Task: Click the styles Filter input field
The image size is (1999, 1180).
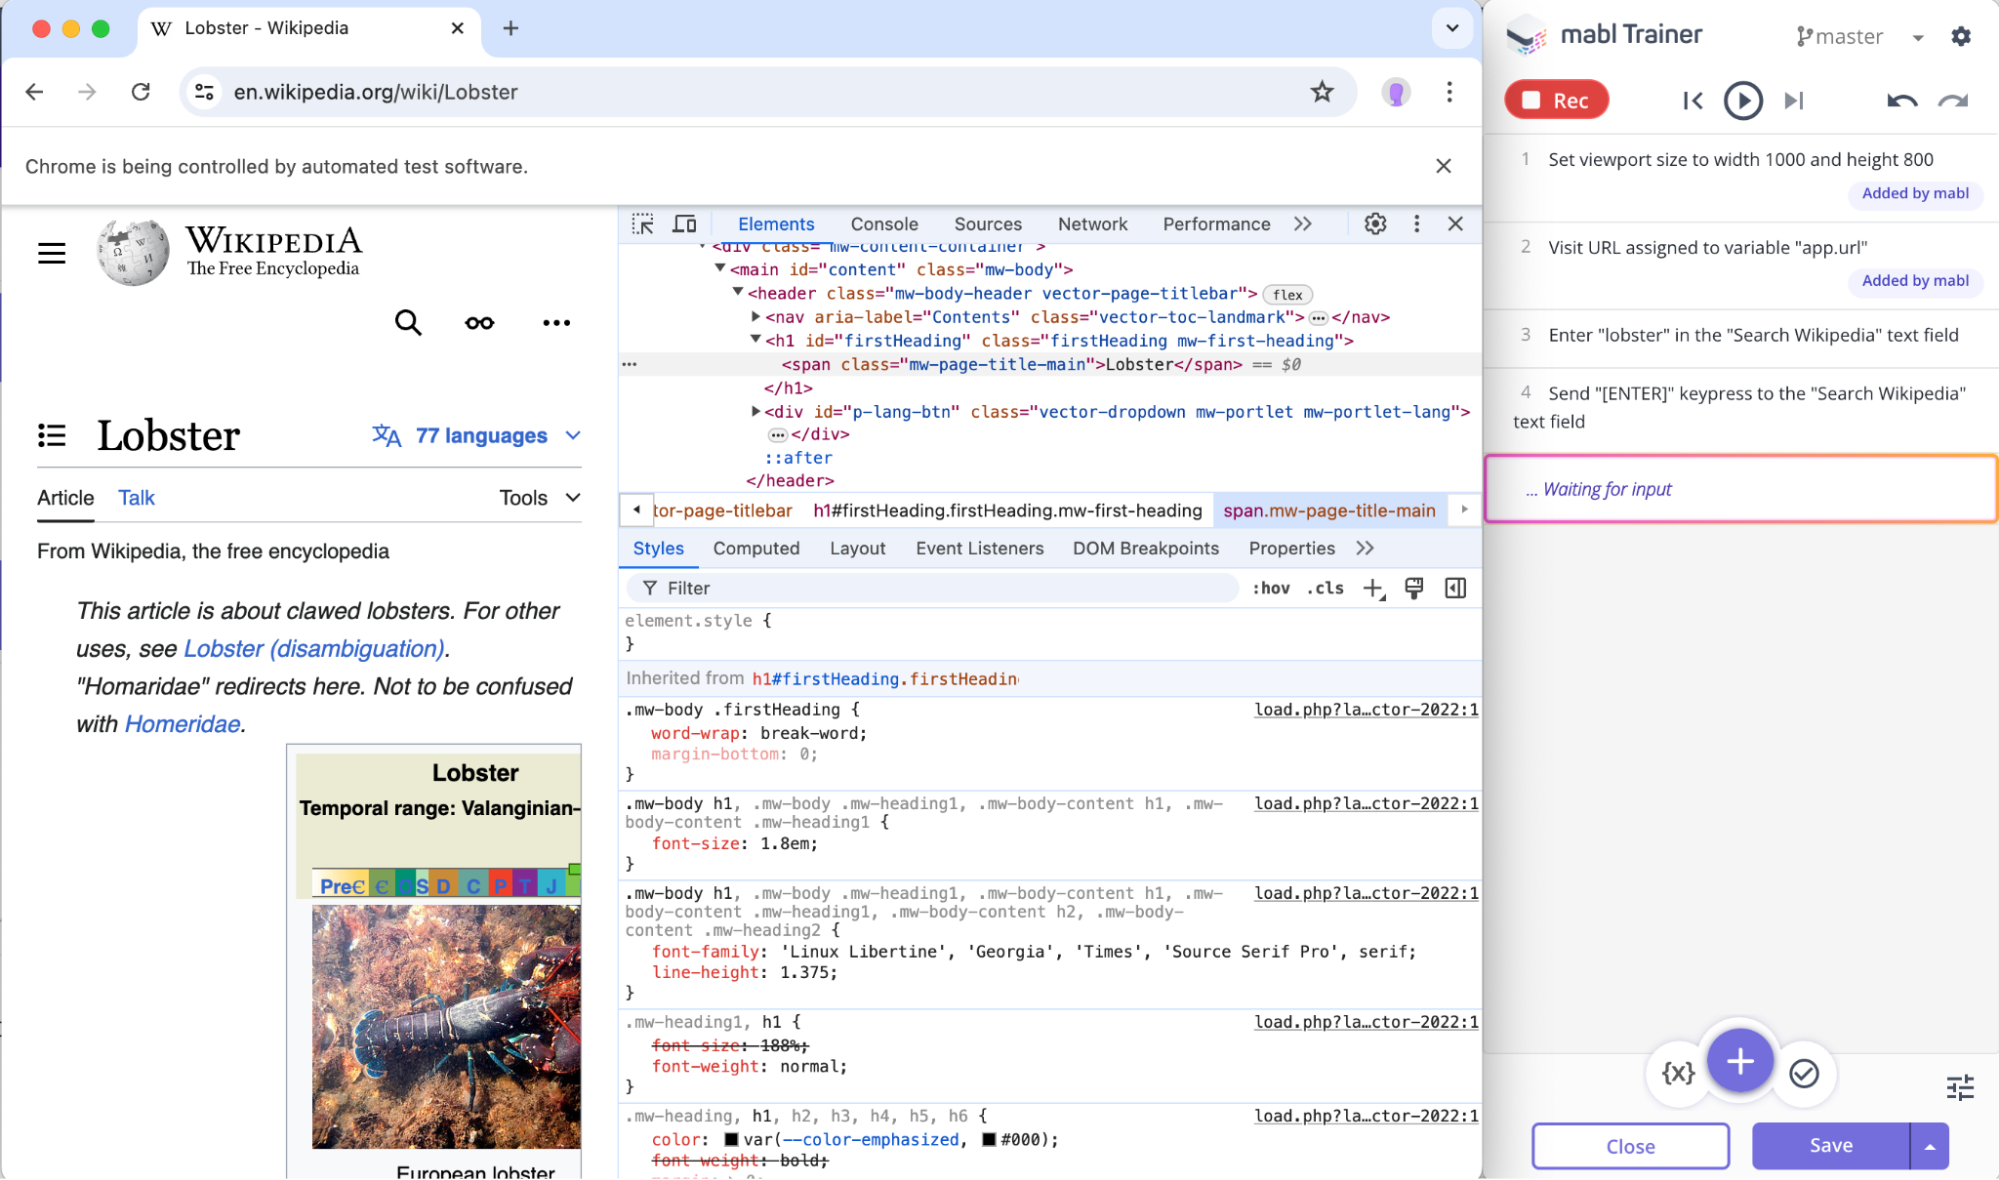Action: pyautogui.click(x=935, y=588)
